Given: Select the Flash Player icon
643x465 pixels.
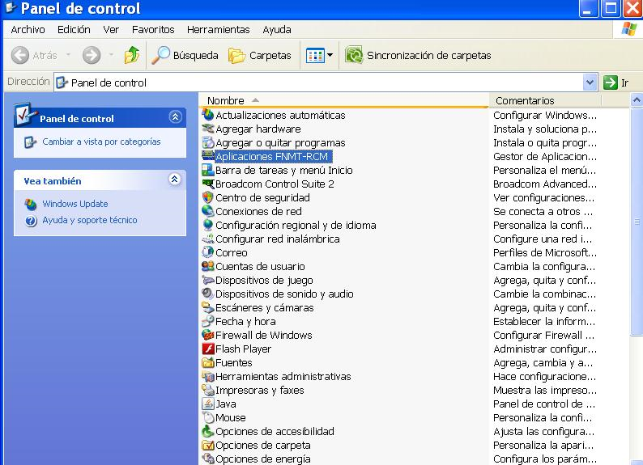Looking at the screenshot, I should click(x=208, y=349).
